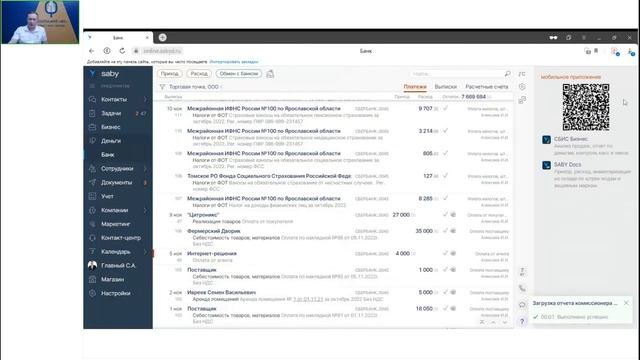Open the Торговая точка, ООО organization dropdown
Image resolution: width=640 pixels, height=360 pixels.
pyautogui.click(x=195, y=87)
